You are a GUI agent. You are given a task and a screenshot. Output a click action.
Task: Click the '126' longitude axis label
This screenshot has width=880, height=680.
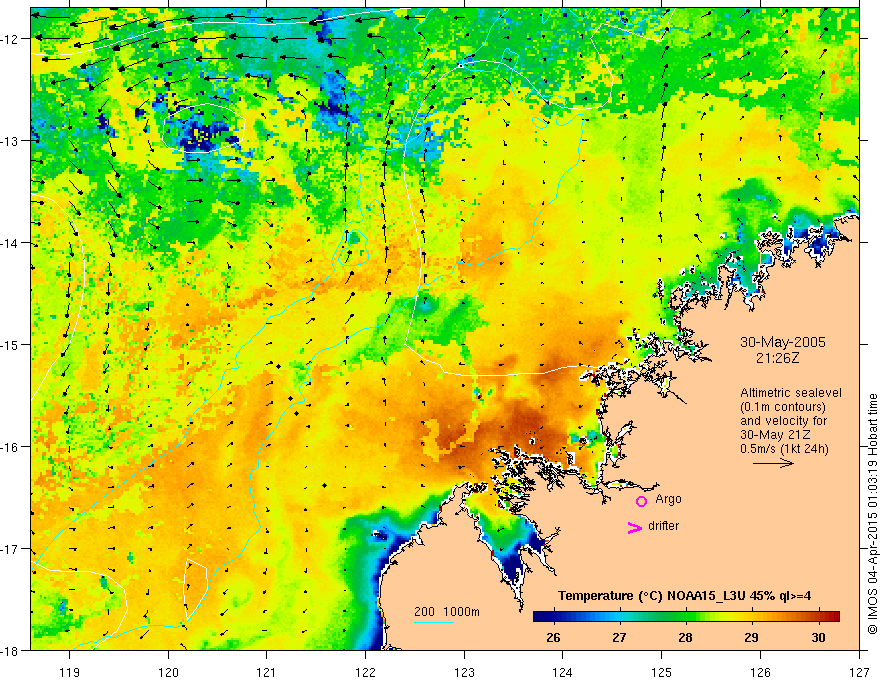click(x=760, y=672)
